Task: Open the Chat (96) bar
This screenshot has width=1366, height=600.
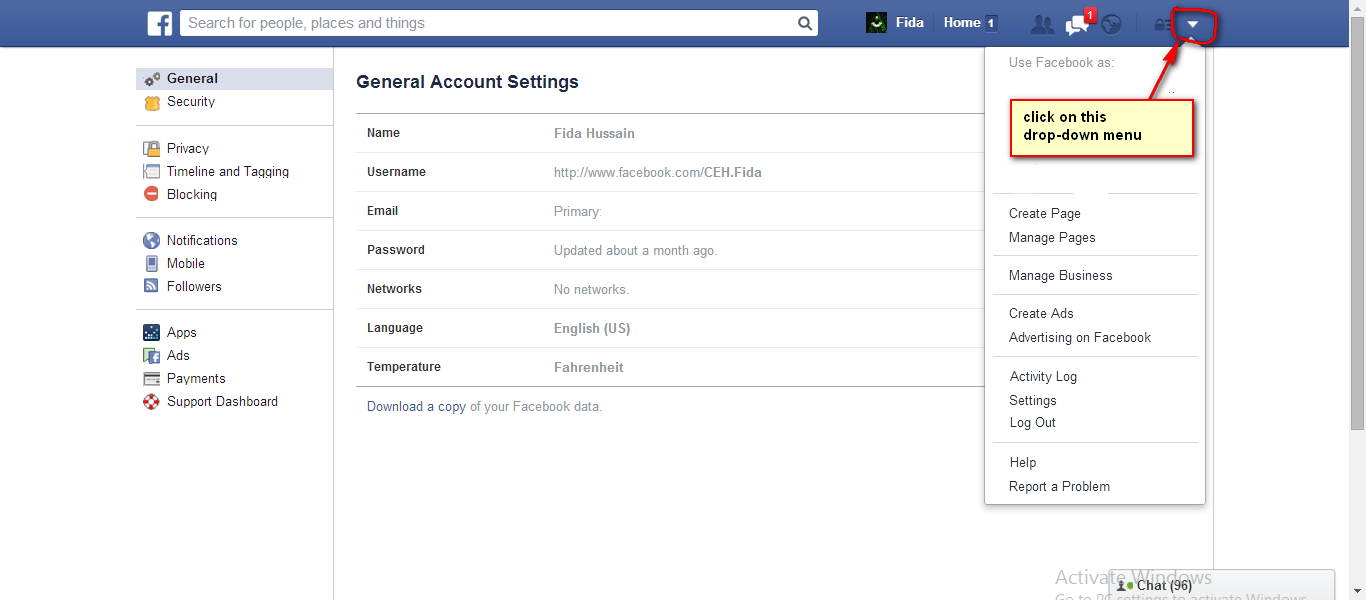Action: 1222,585
